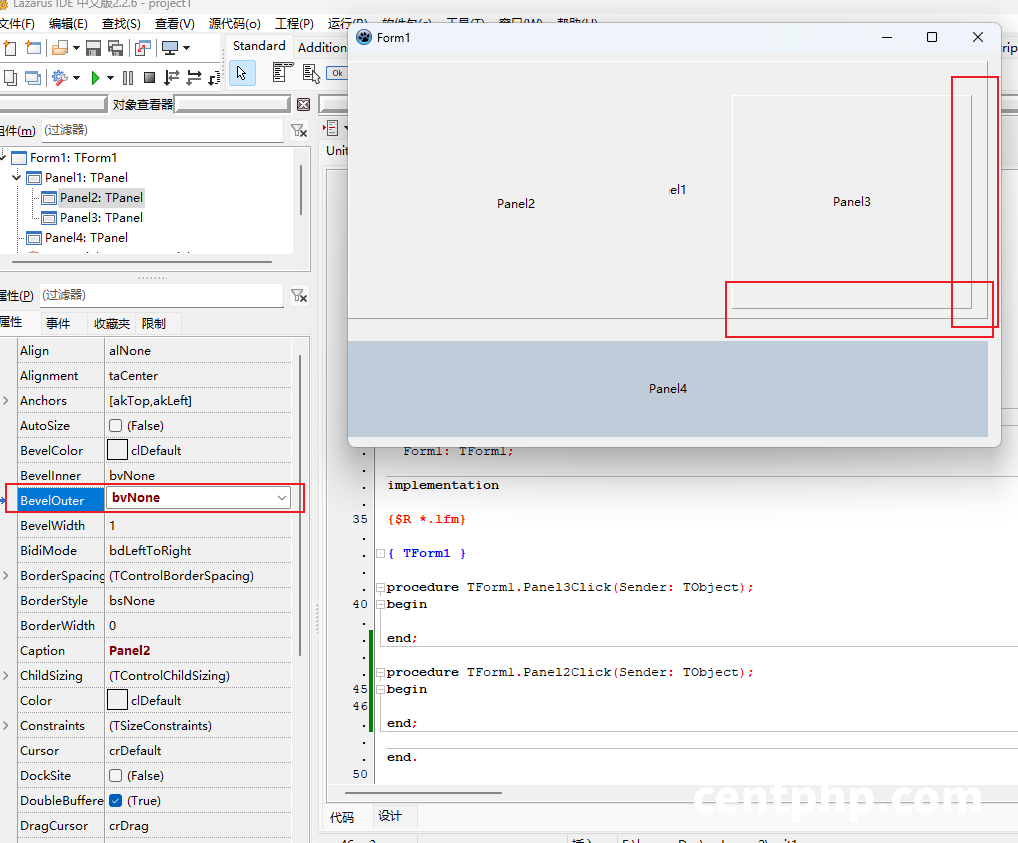The width and height of the screenshot is (1018, 843).
Task: Click the Open file folder icon
Action: (x=60, y=47)
